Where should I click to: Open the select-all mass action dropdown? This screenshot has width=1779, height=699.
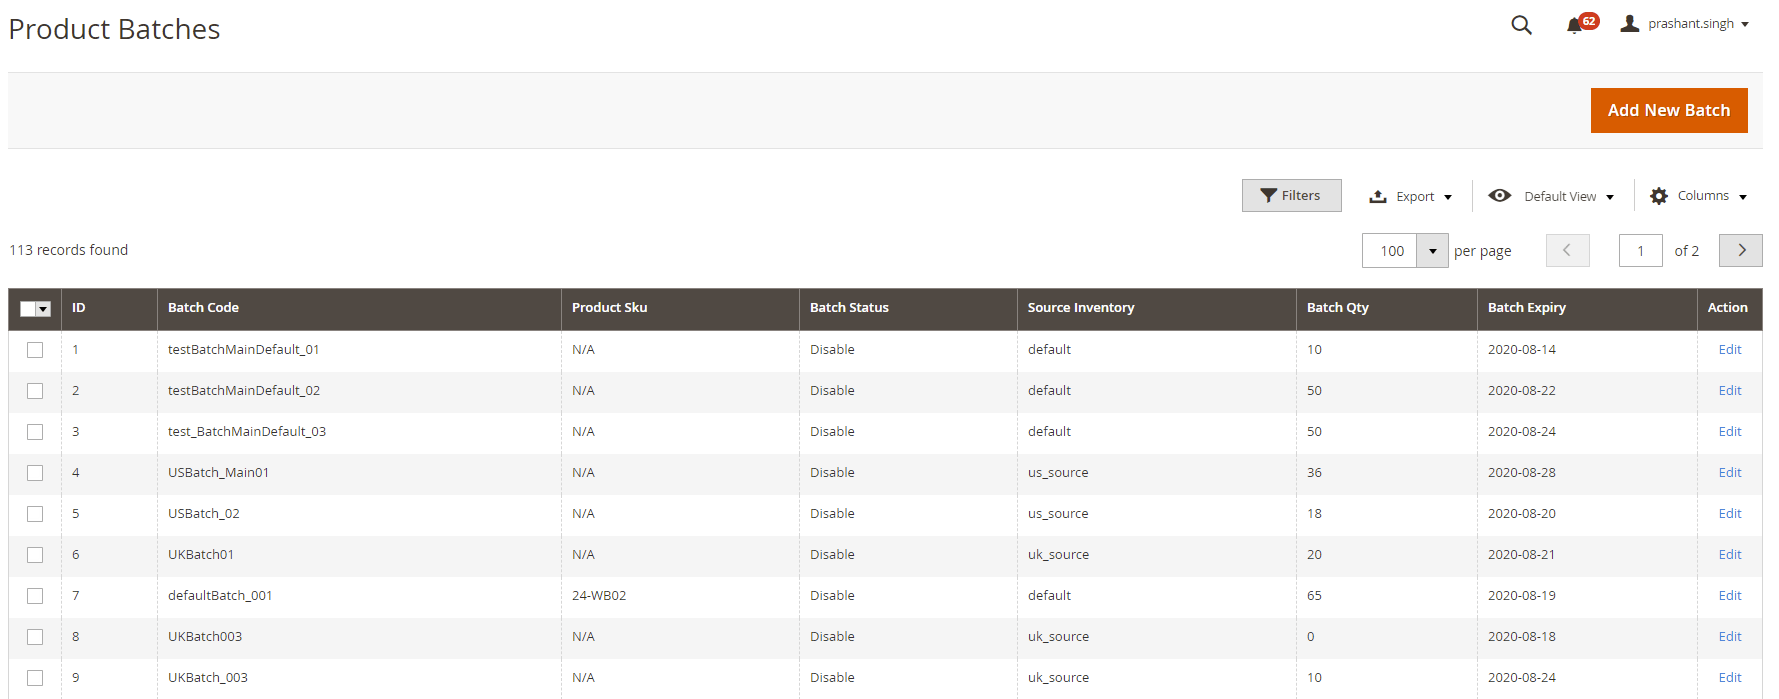point(43,309)
